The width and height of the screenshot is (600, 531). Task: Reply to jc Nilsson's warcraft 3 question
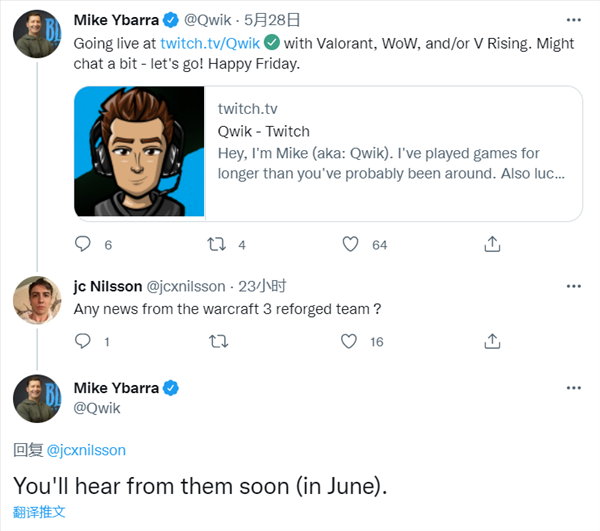click(83, 341)
